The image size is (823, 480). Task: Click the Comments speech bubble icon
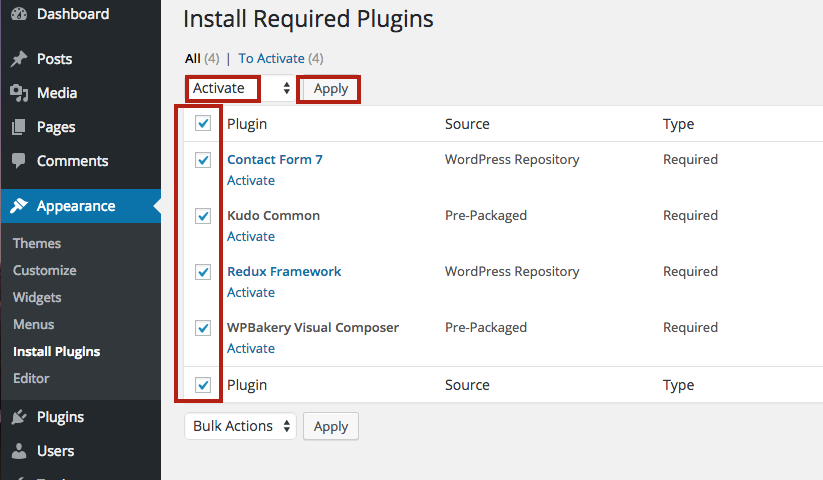(19, 161)
